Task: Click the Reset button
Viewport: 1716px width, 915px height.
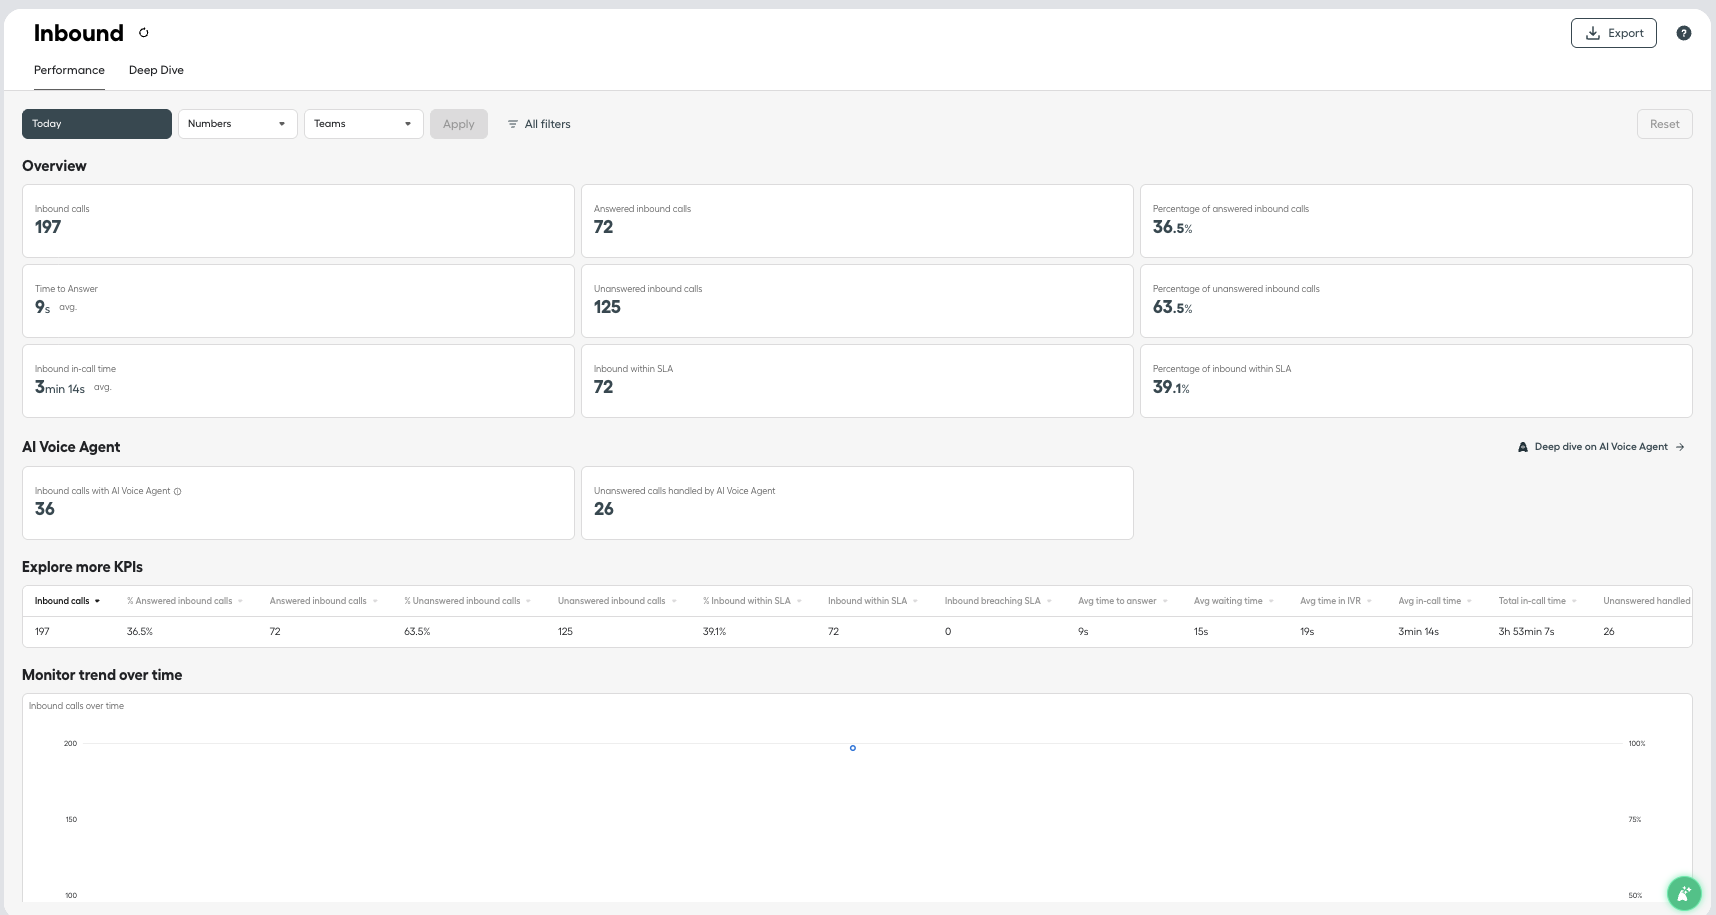Action: (1665, 124)
